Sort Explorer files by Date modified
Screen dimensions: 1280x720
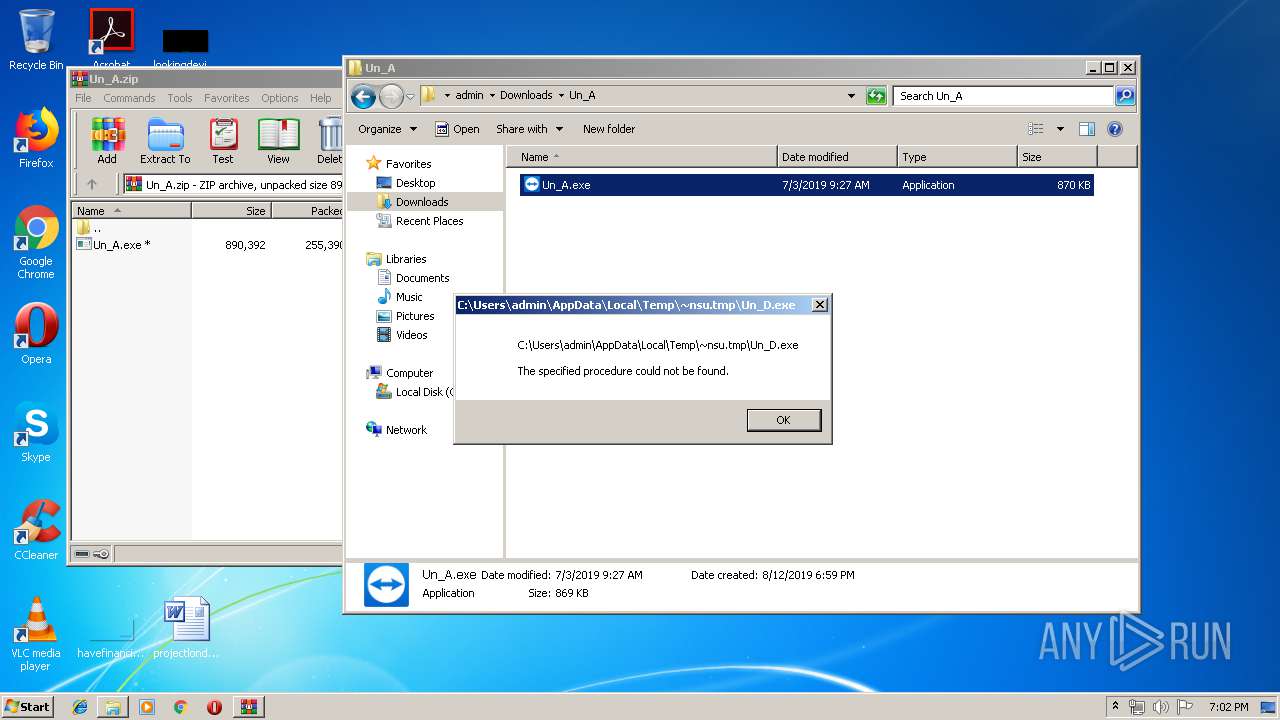pyautogui.click(x=837, y=157)
